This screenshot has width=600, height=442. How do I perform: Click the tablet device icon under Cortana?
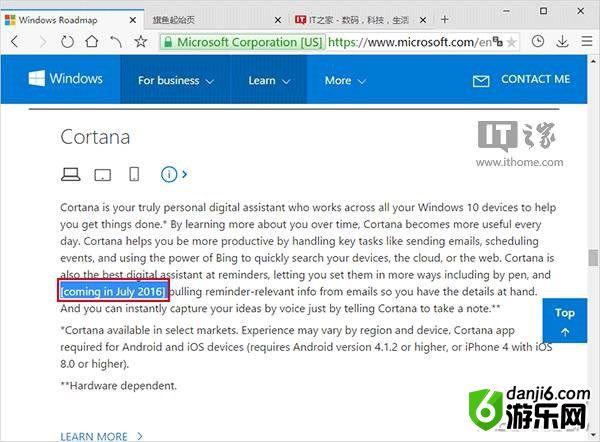103,175
